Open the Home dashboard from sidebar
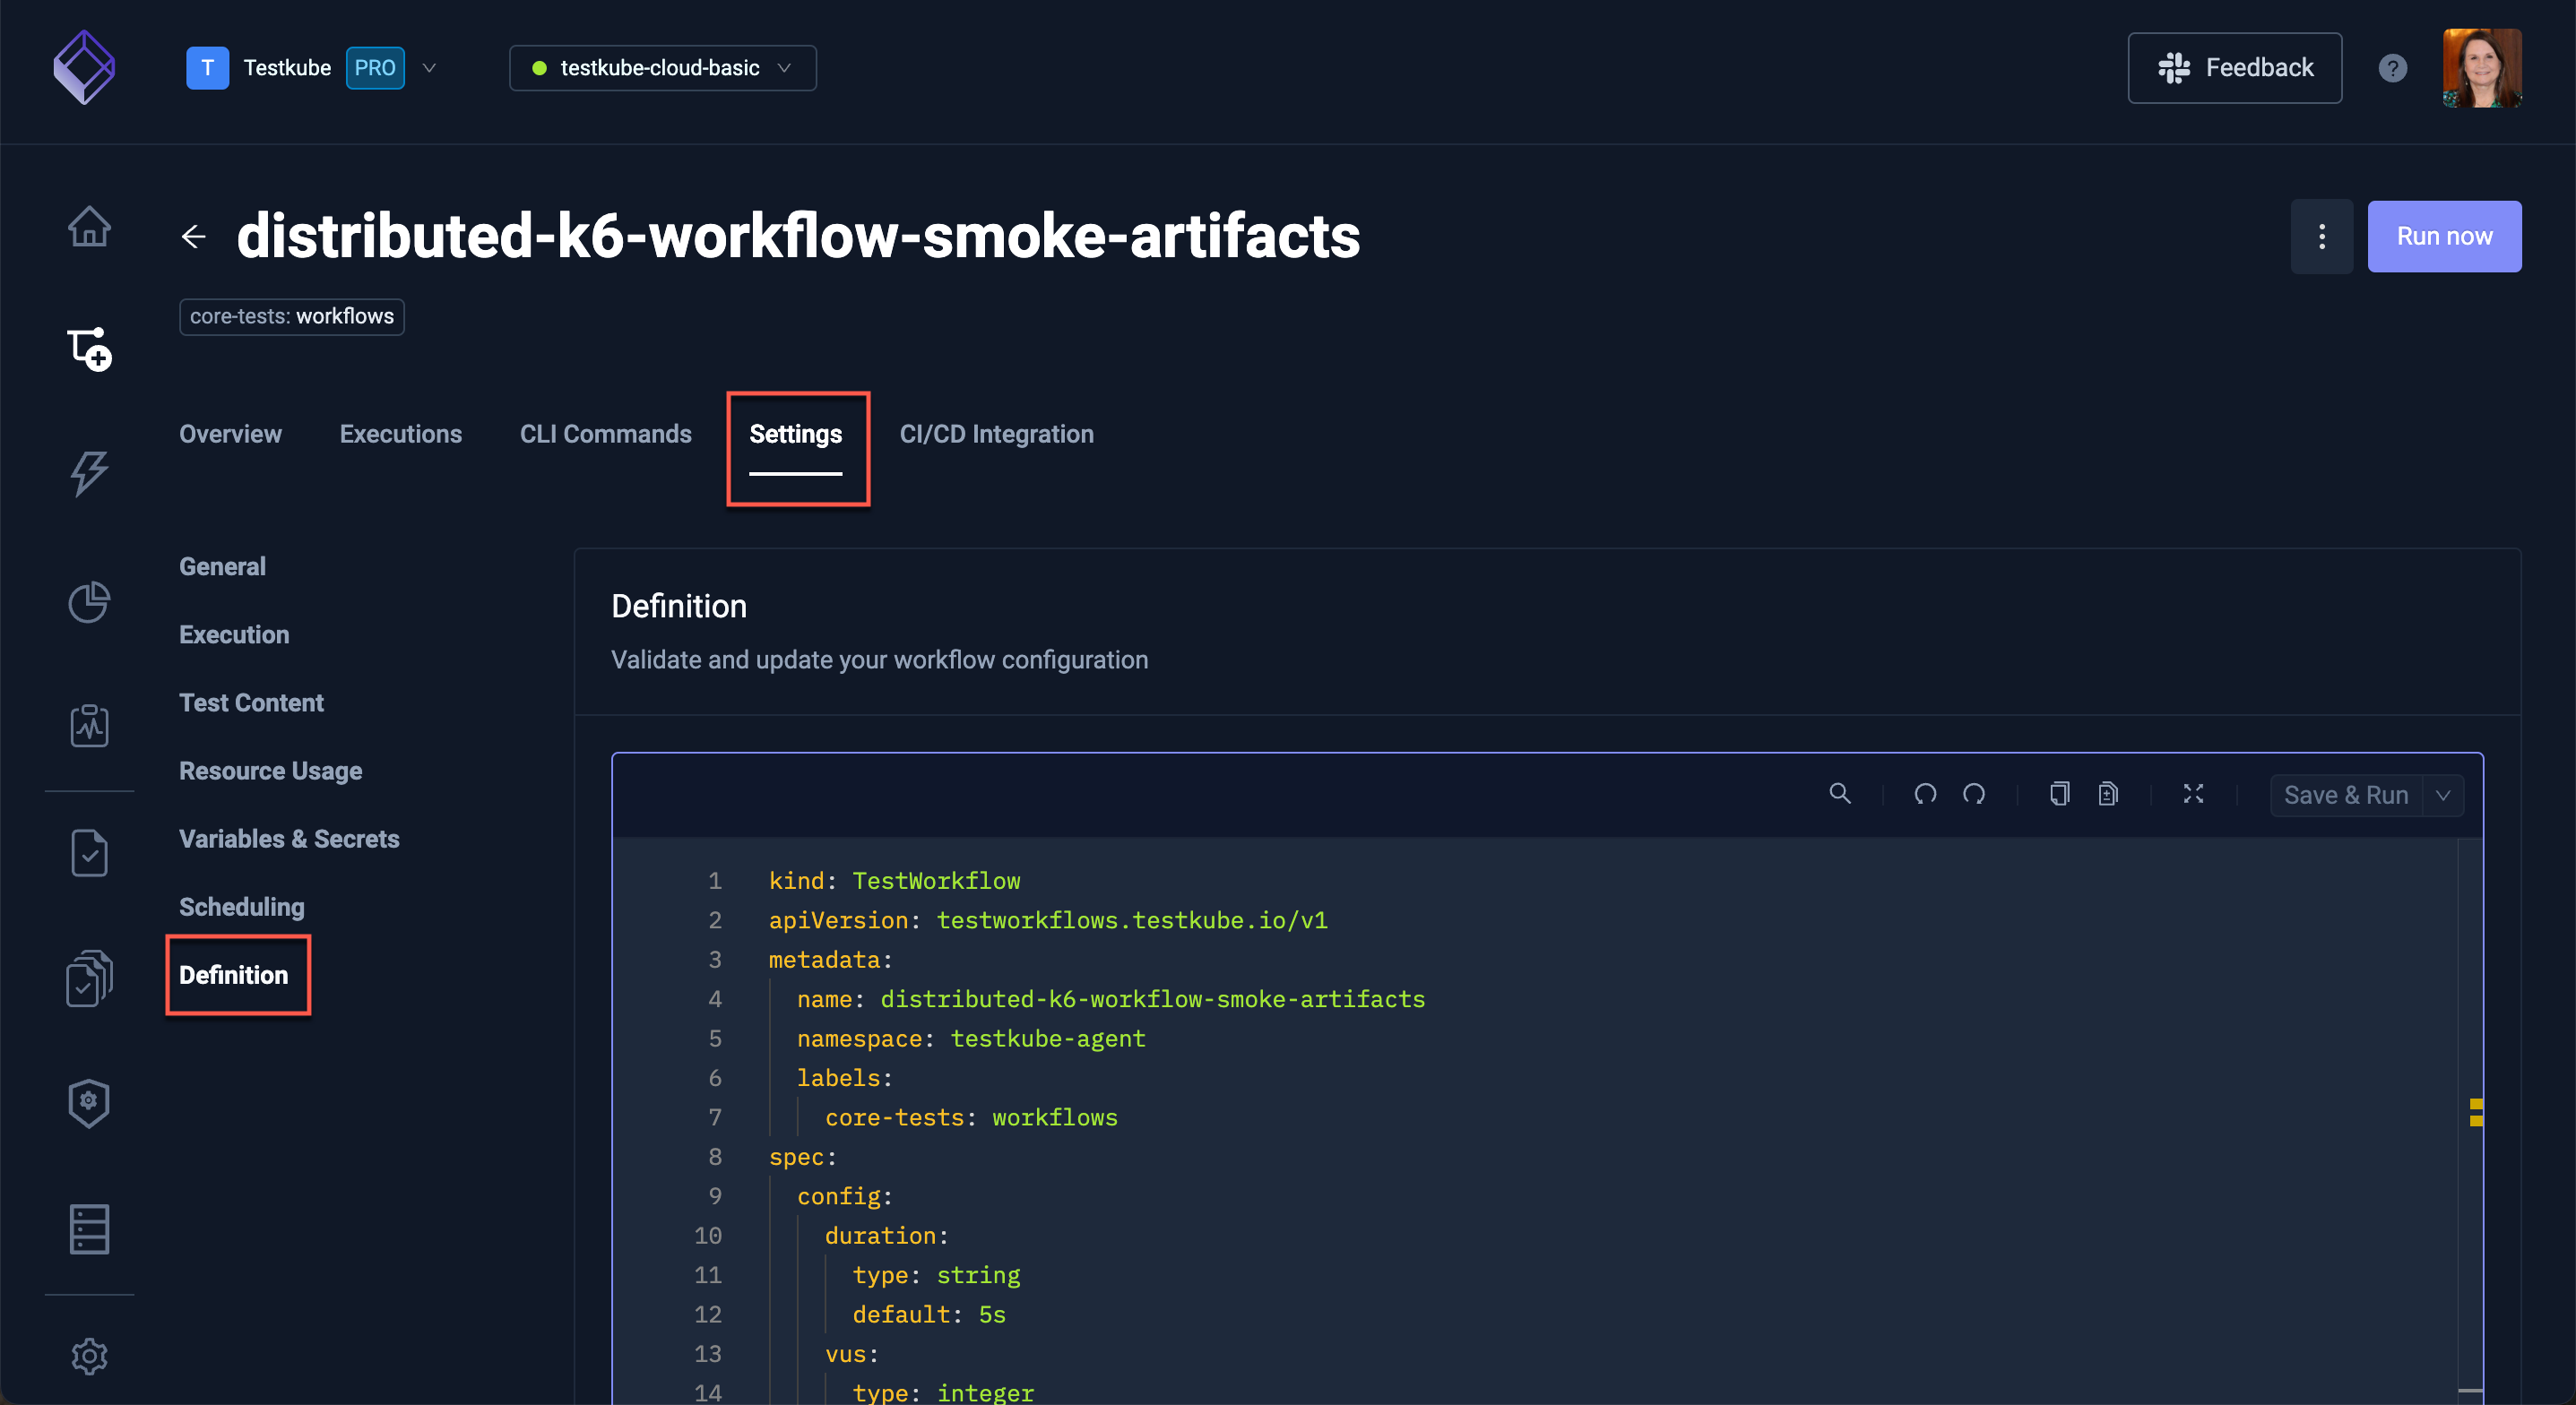The image size is (2576, 1405). click(x=89, y=226)
